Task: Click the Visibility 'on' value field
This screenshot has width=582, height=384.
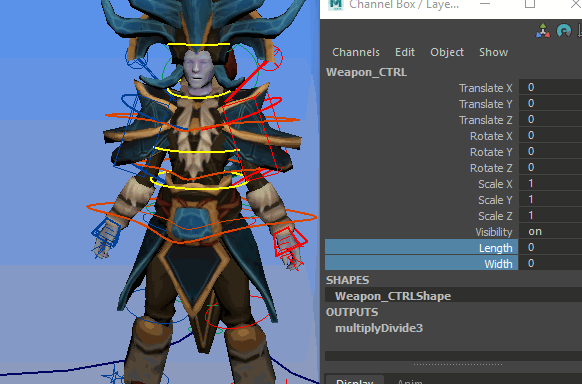Action: coord(550,231)
